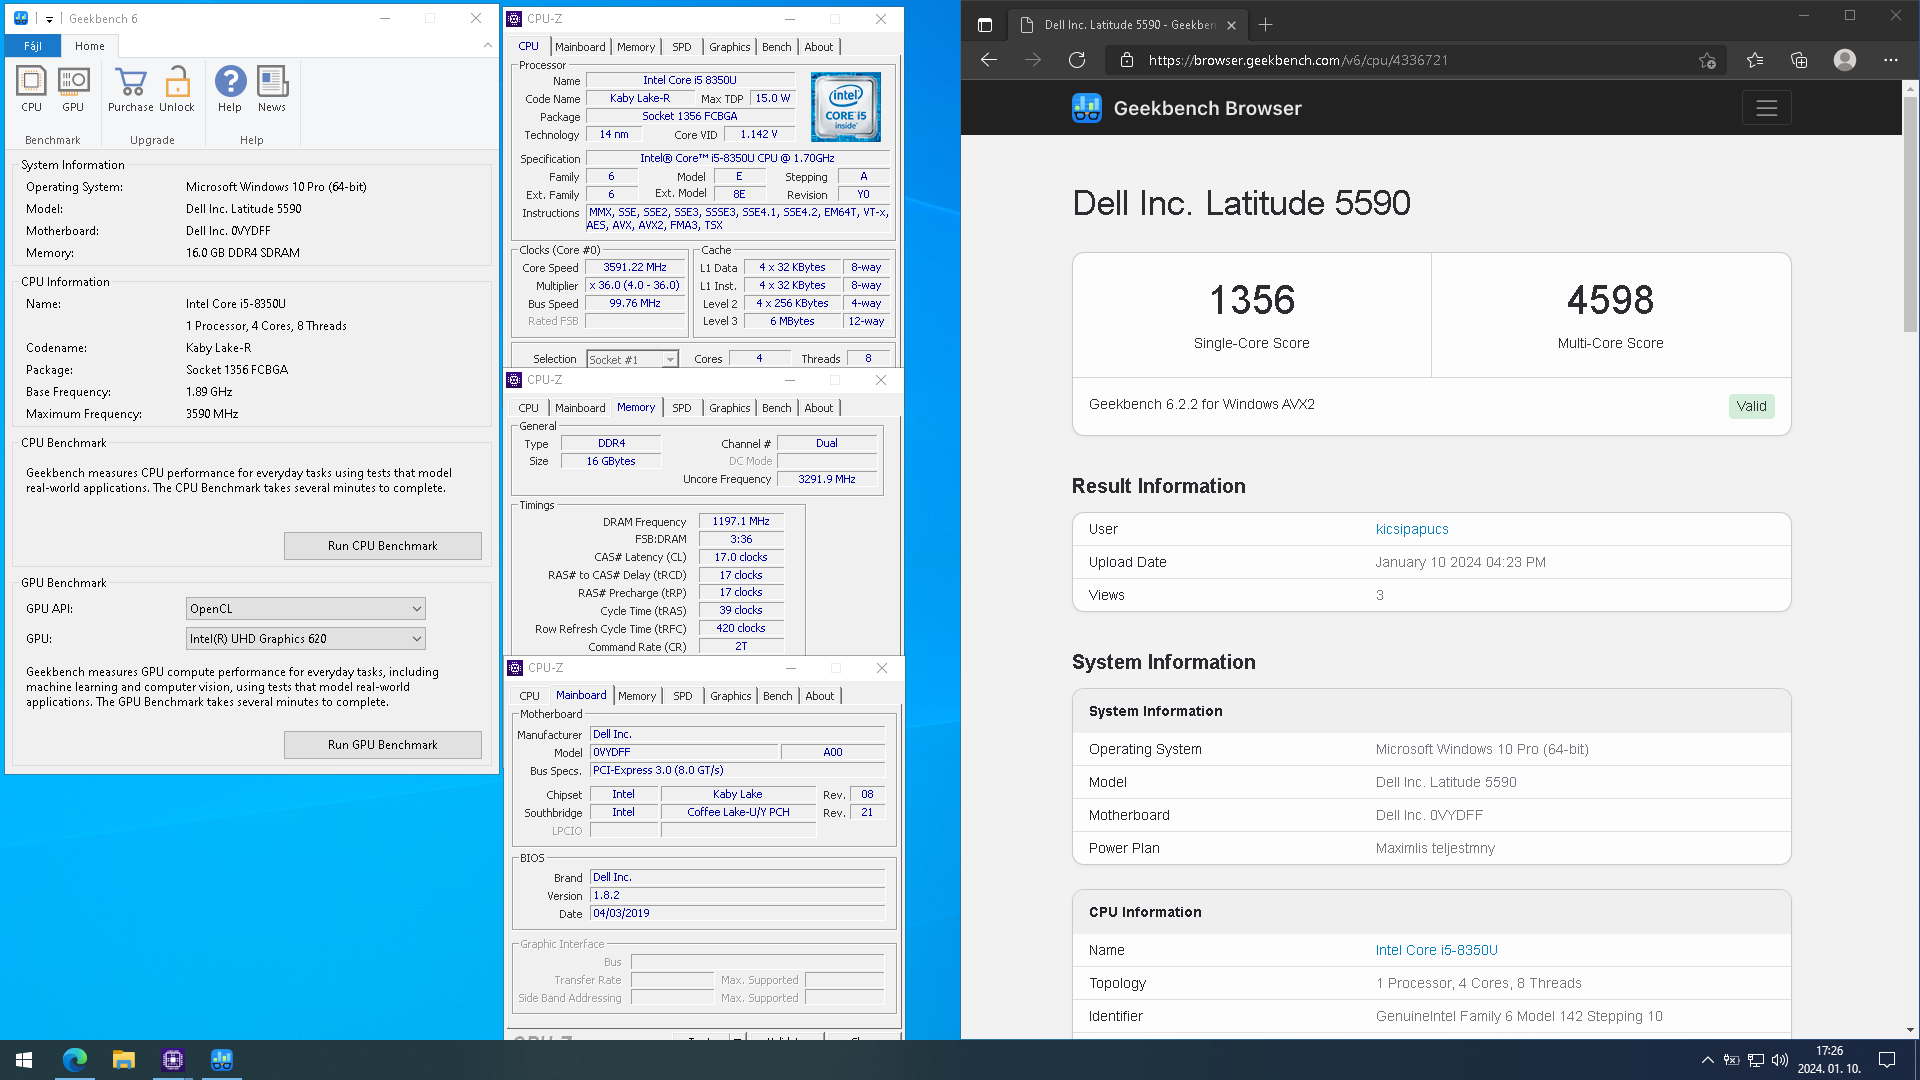Open the volume control in system tray
This screenshot has height=1080, width=1920.
point(1779,1060)
